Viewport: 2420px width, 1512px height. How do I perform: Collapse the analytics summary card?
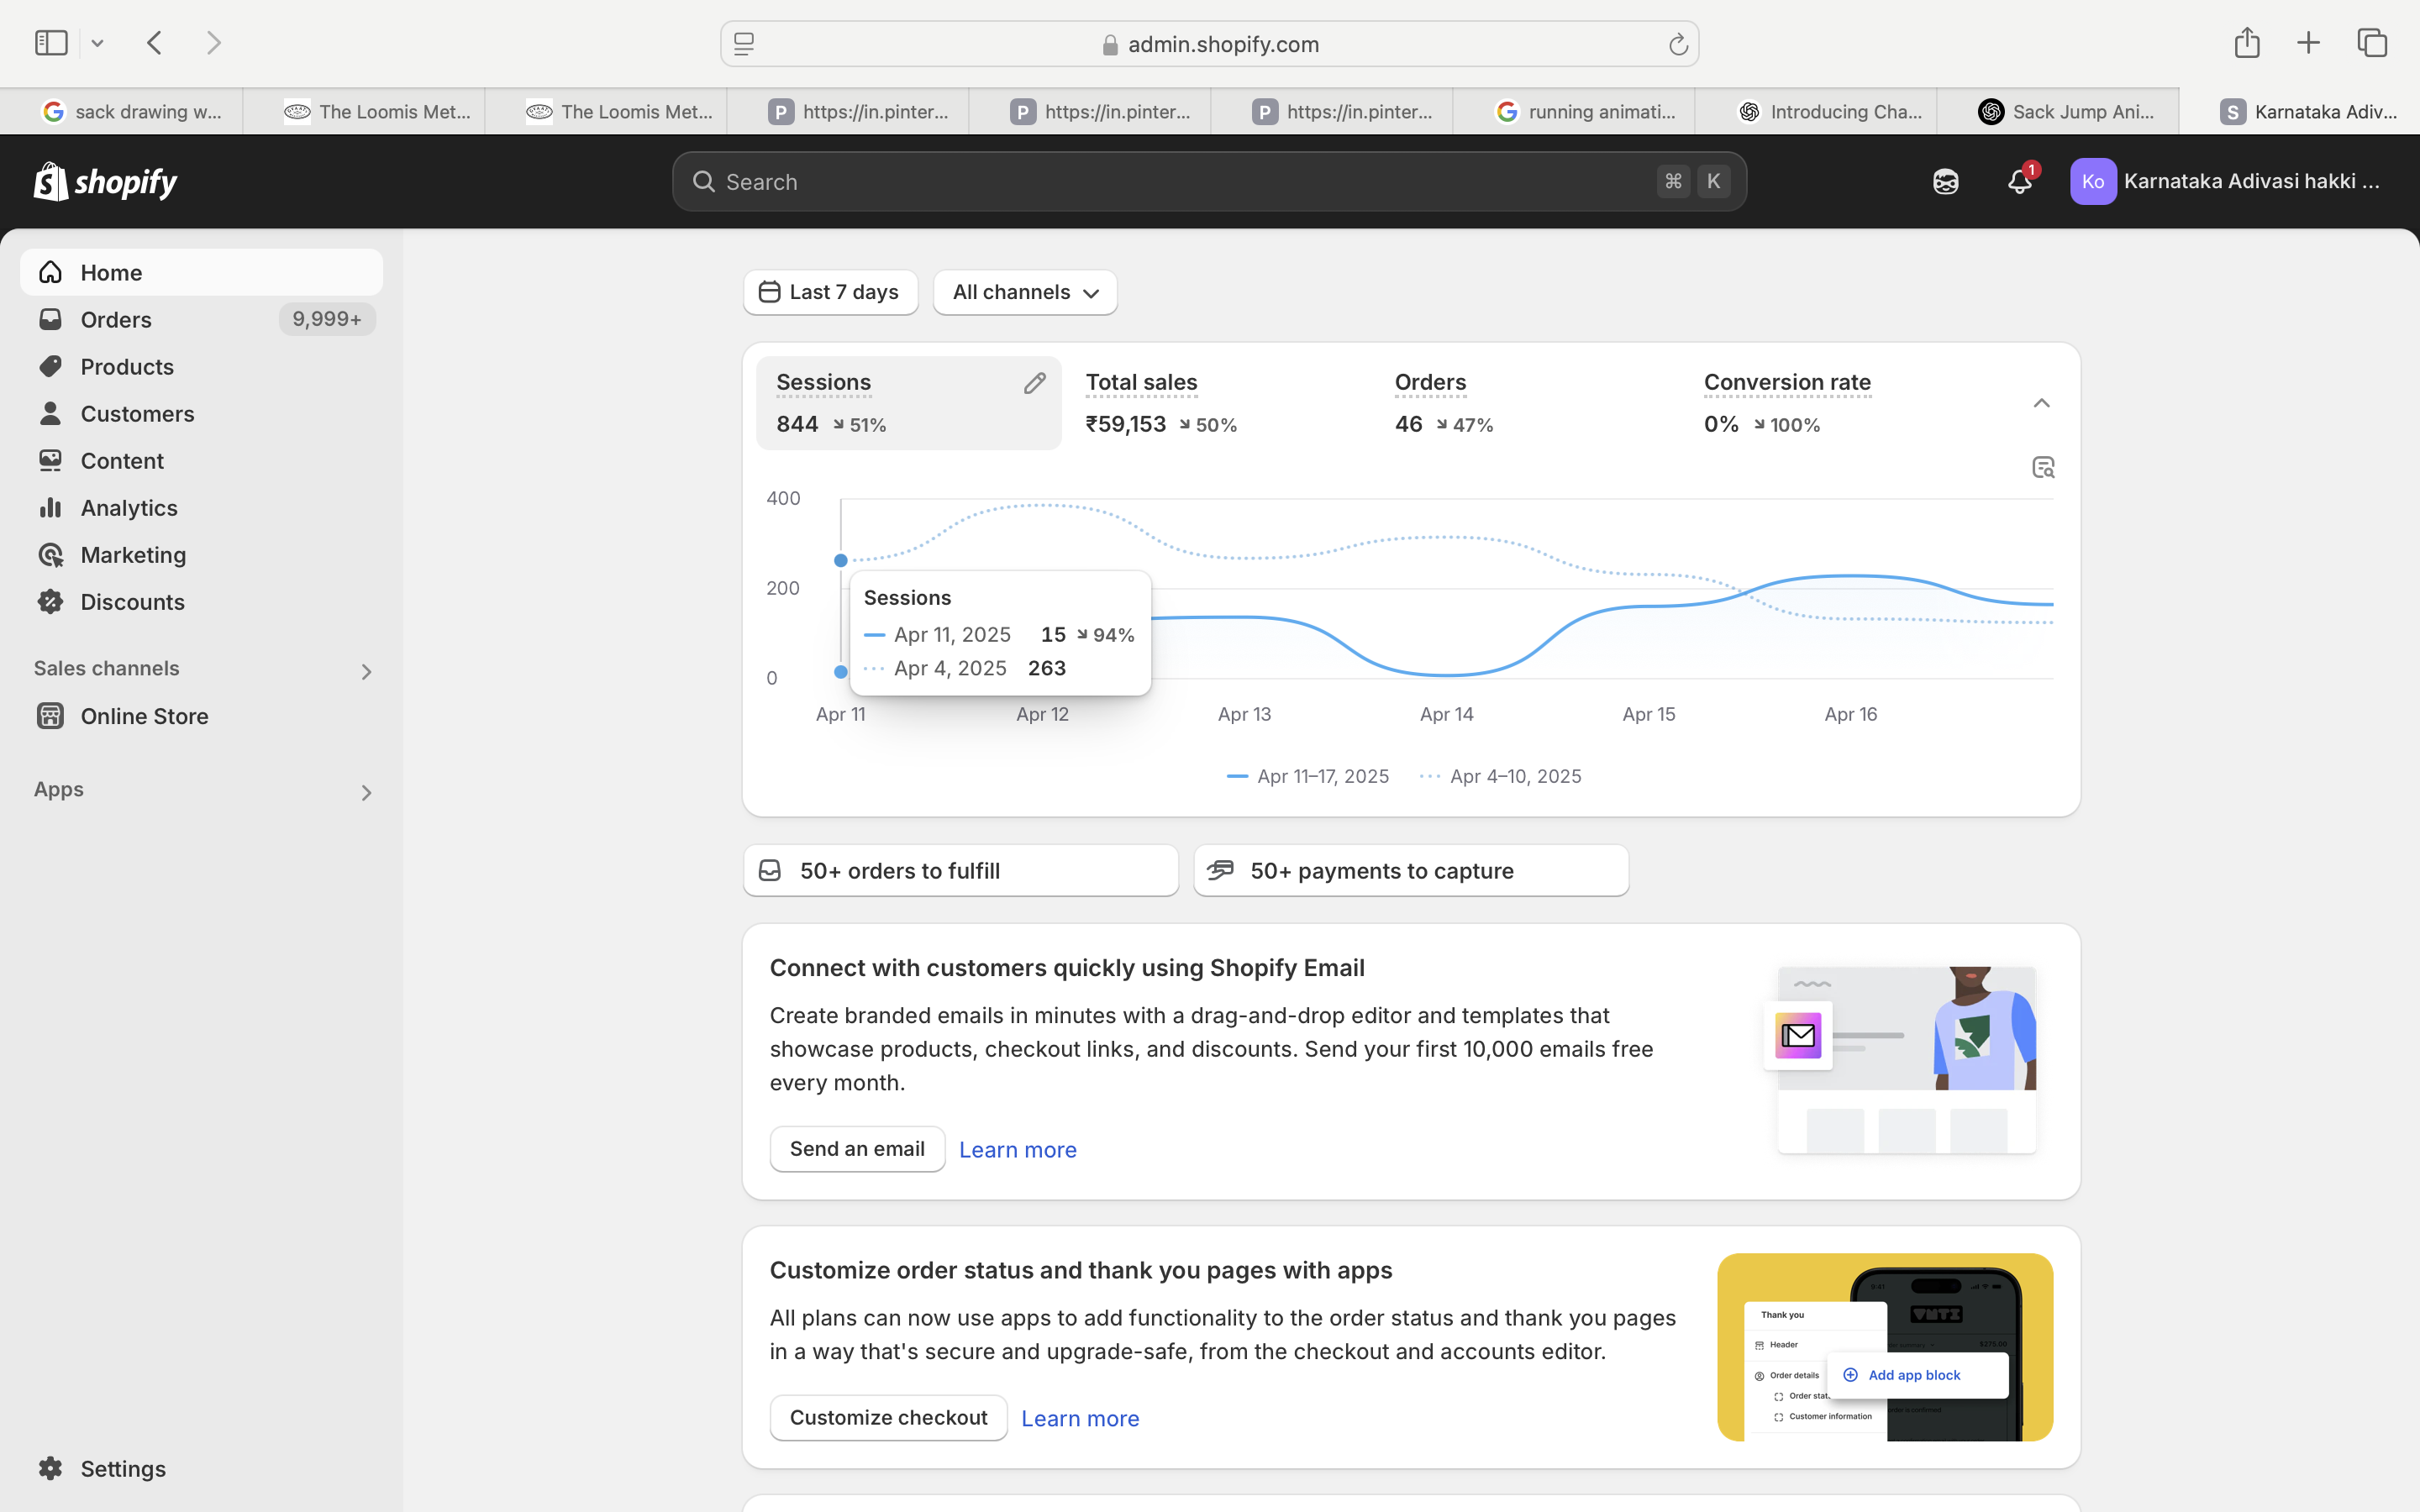2041,402
